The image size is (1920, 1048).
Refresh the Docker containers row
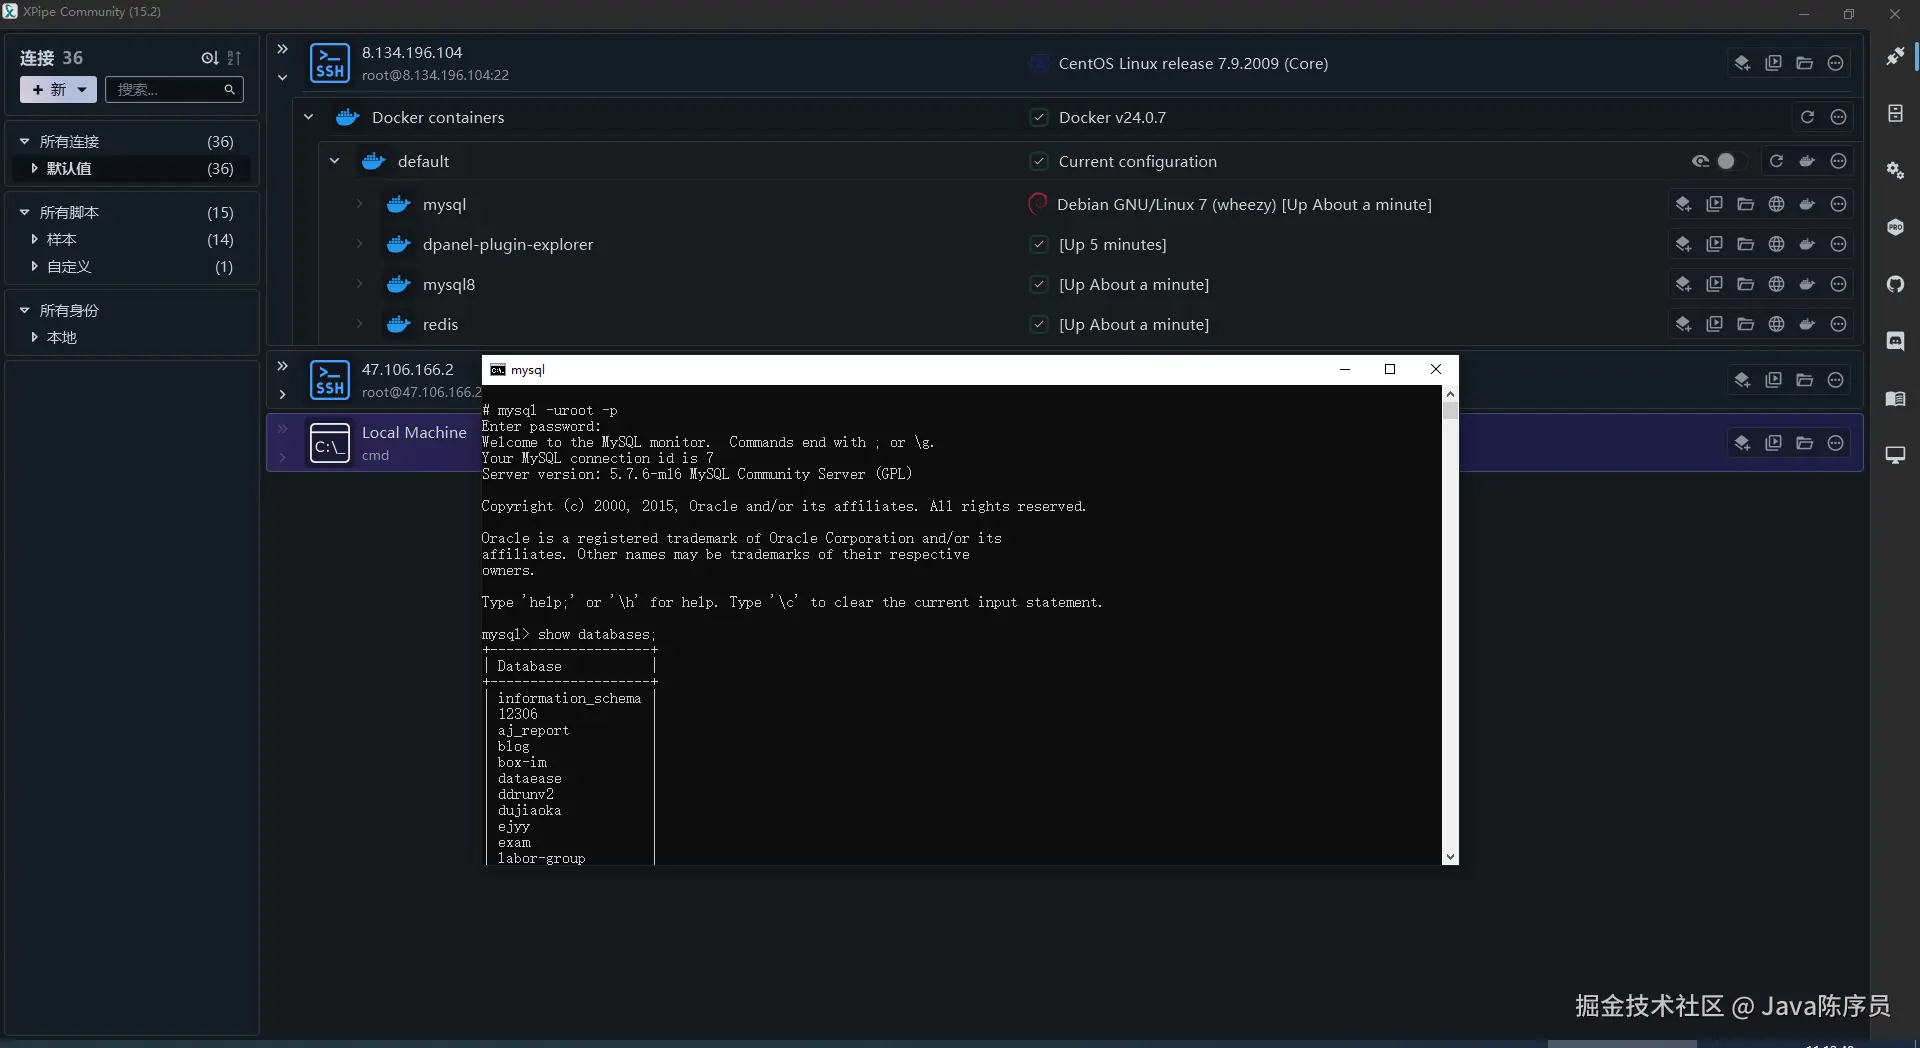[x=1807, y=117]
